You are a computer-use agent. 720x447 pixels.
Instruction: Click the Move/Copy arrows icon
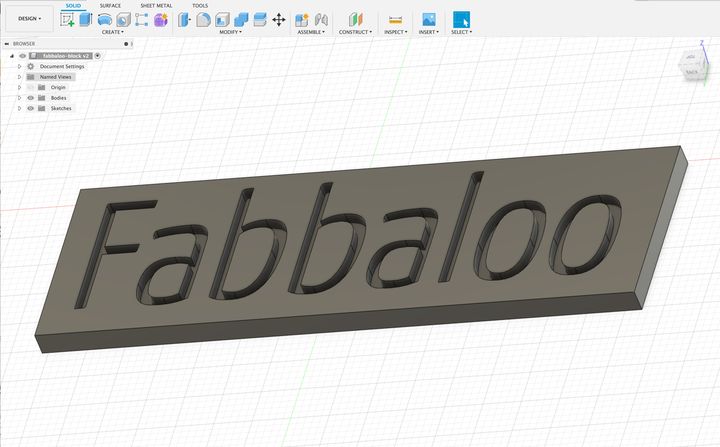click(278, 19)
